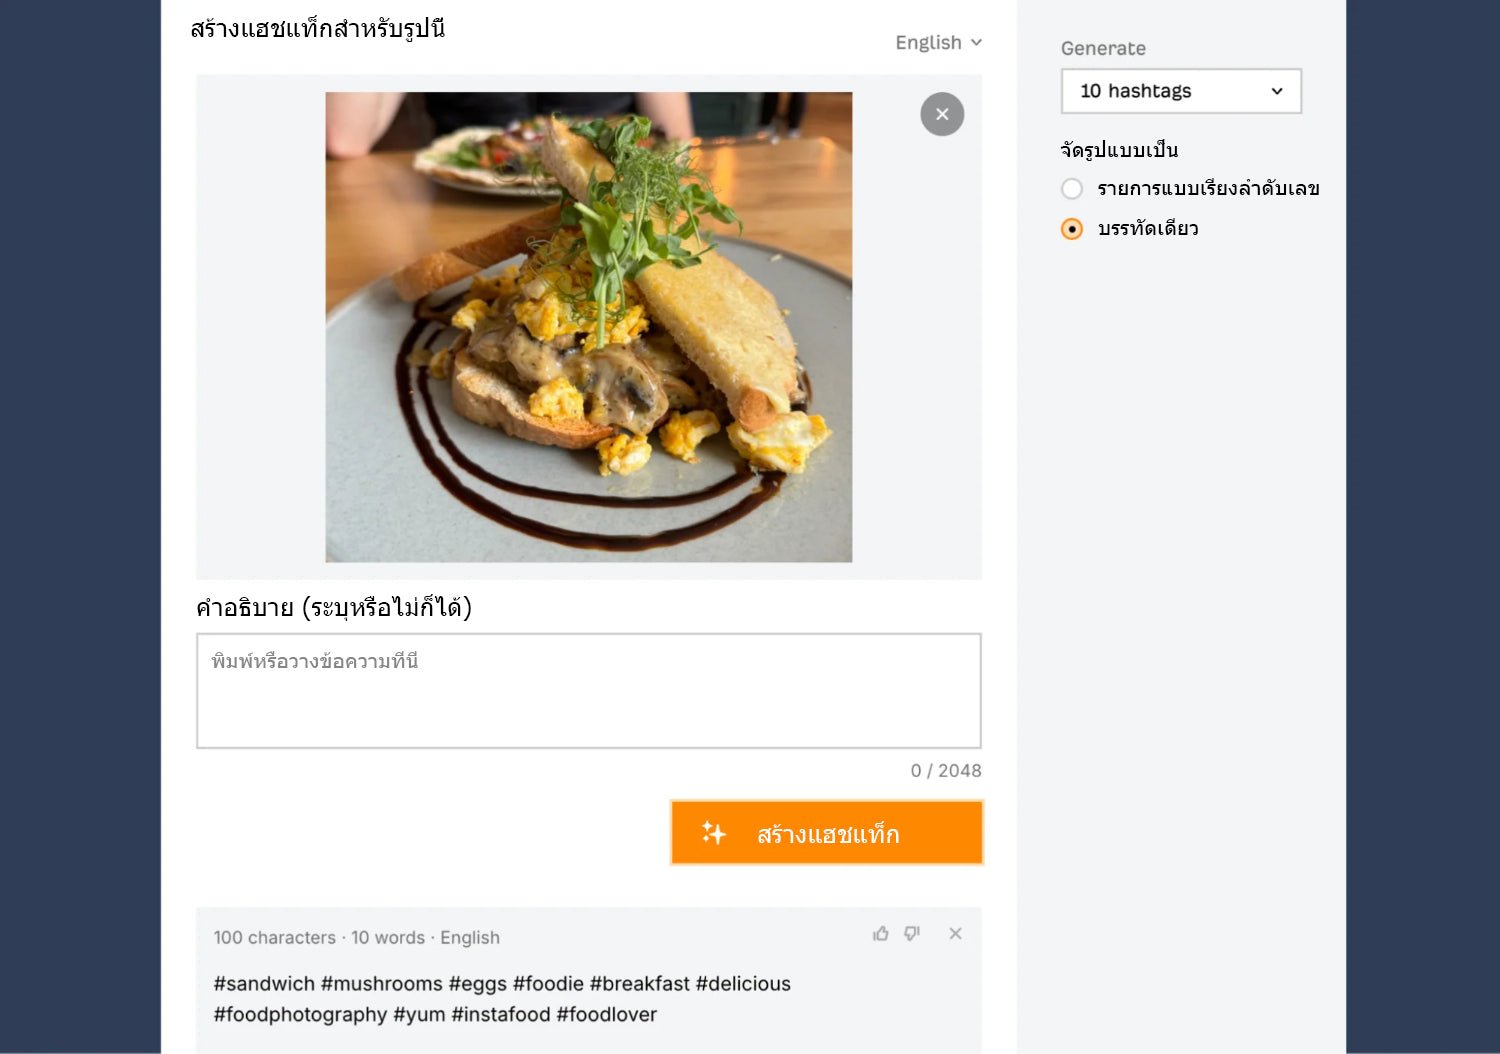The width and height of the screenshot is (1500, 1054).
Task: Open the 10 hashtags dropdown
Action: [1180, 91]
